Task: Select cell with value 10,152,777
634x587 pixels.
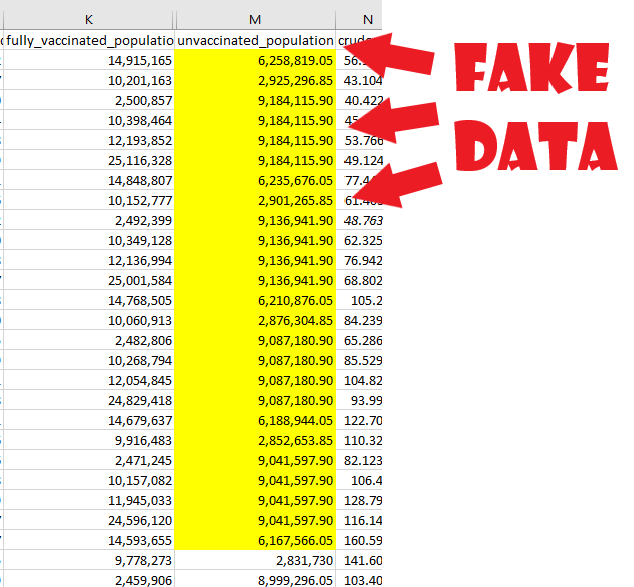Action: pyautogui.click(x=89, y=200)
